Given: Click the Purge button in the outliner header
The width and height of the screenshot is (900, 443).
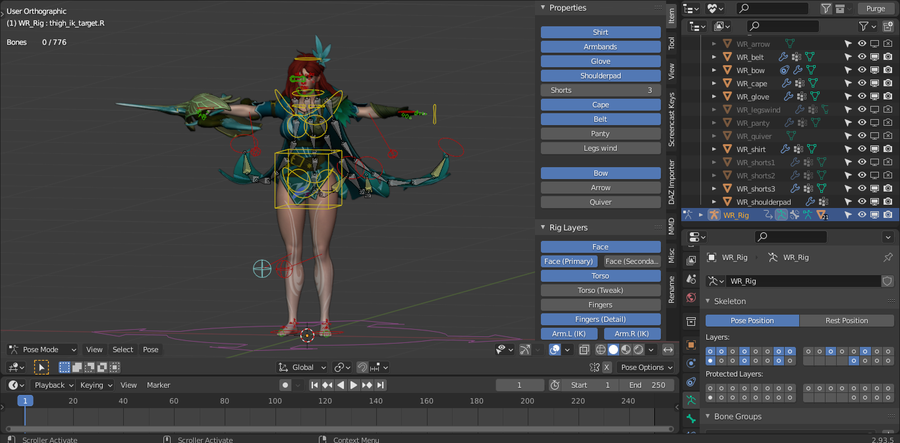Looking at the screenshot, I should point(875,8).
